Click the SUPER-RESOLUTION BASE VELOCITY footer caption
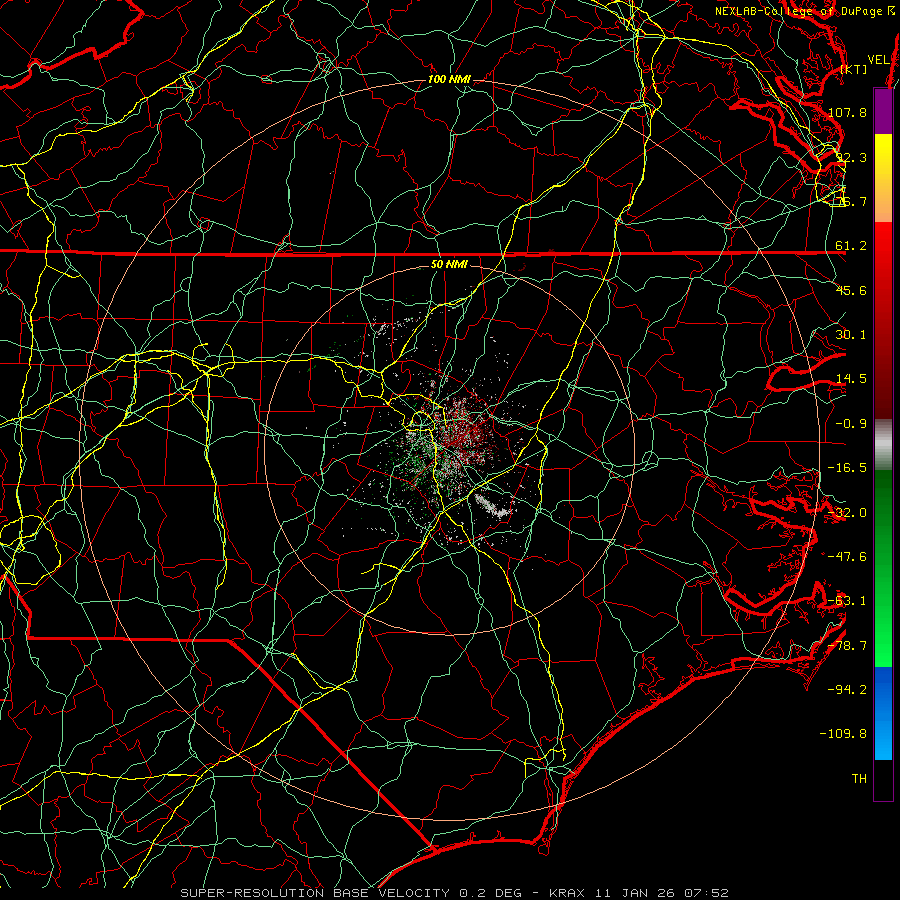The width and height of the screenshot is (900, 900). 455,893
